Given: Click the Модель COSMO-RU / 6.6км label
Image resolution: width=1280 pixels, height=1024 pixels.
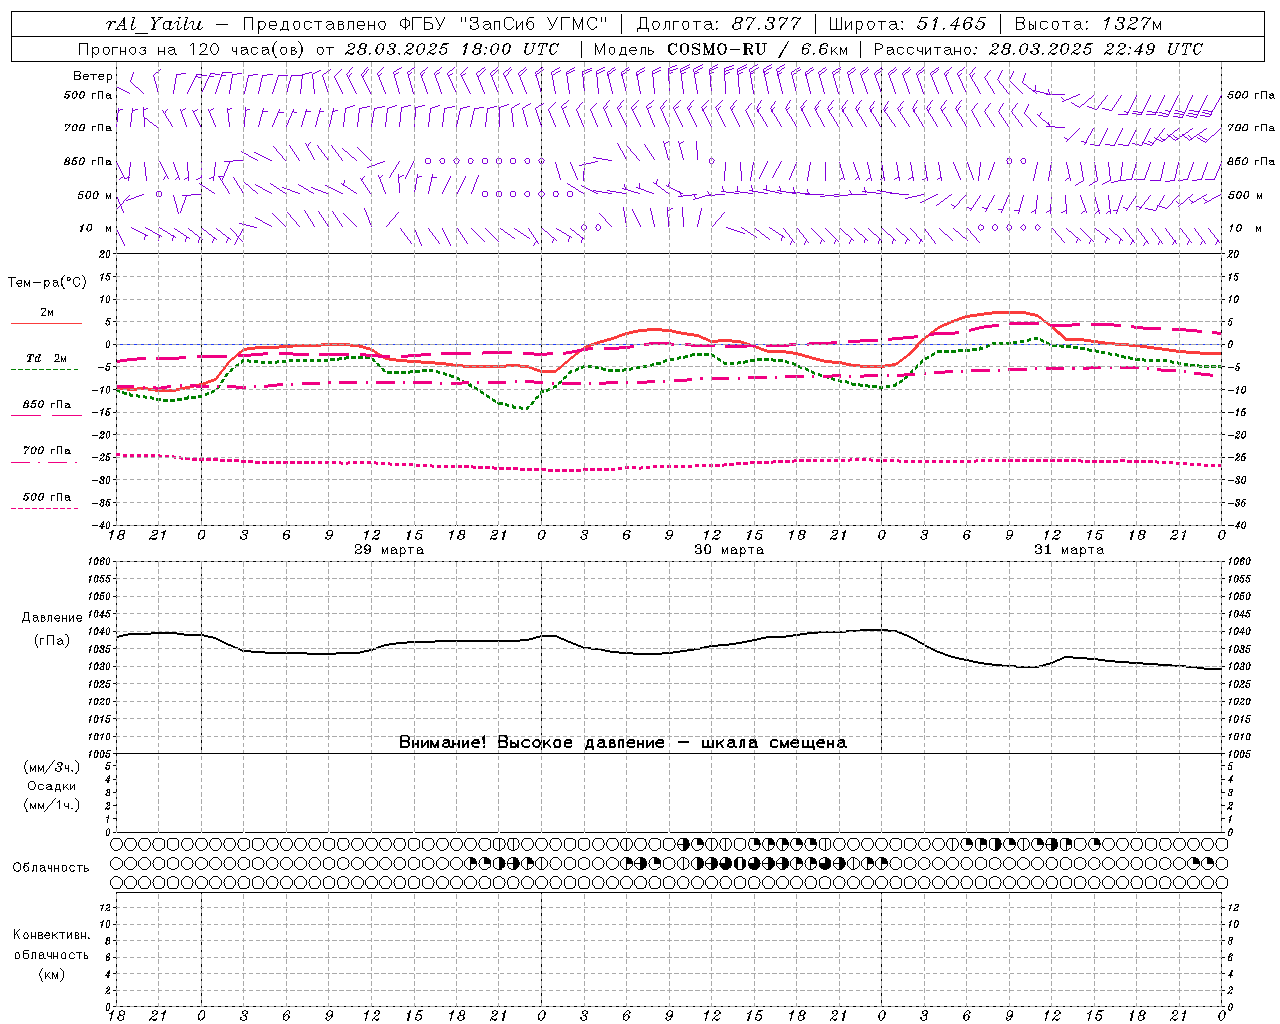Looking at the screenshot, I should (x=720, y=49).
